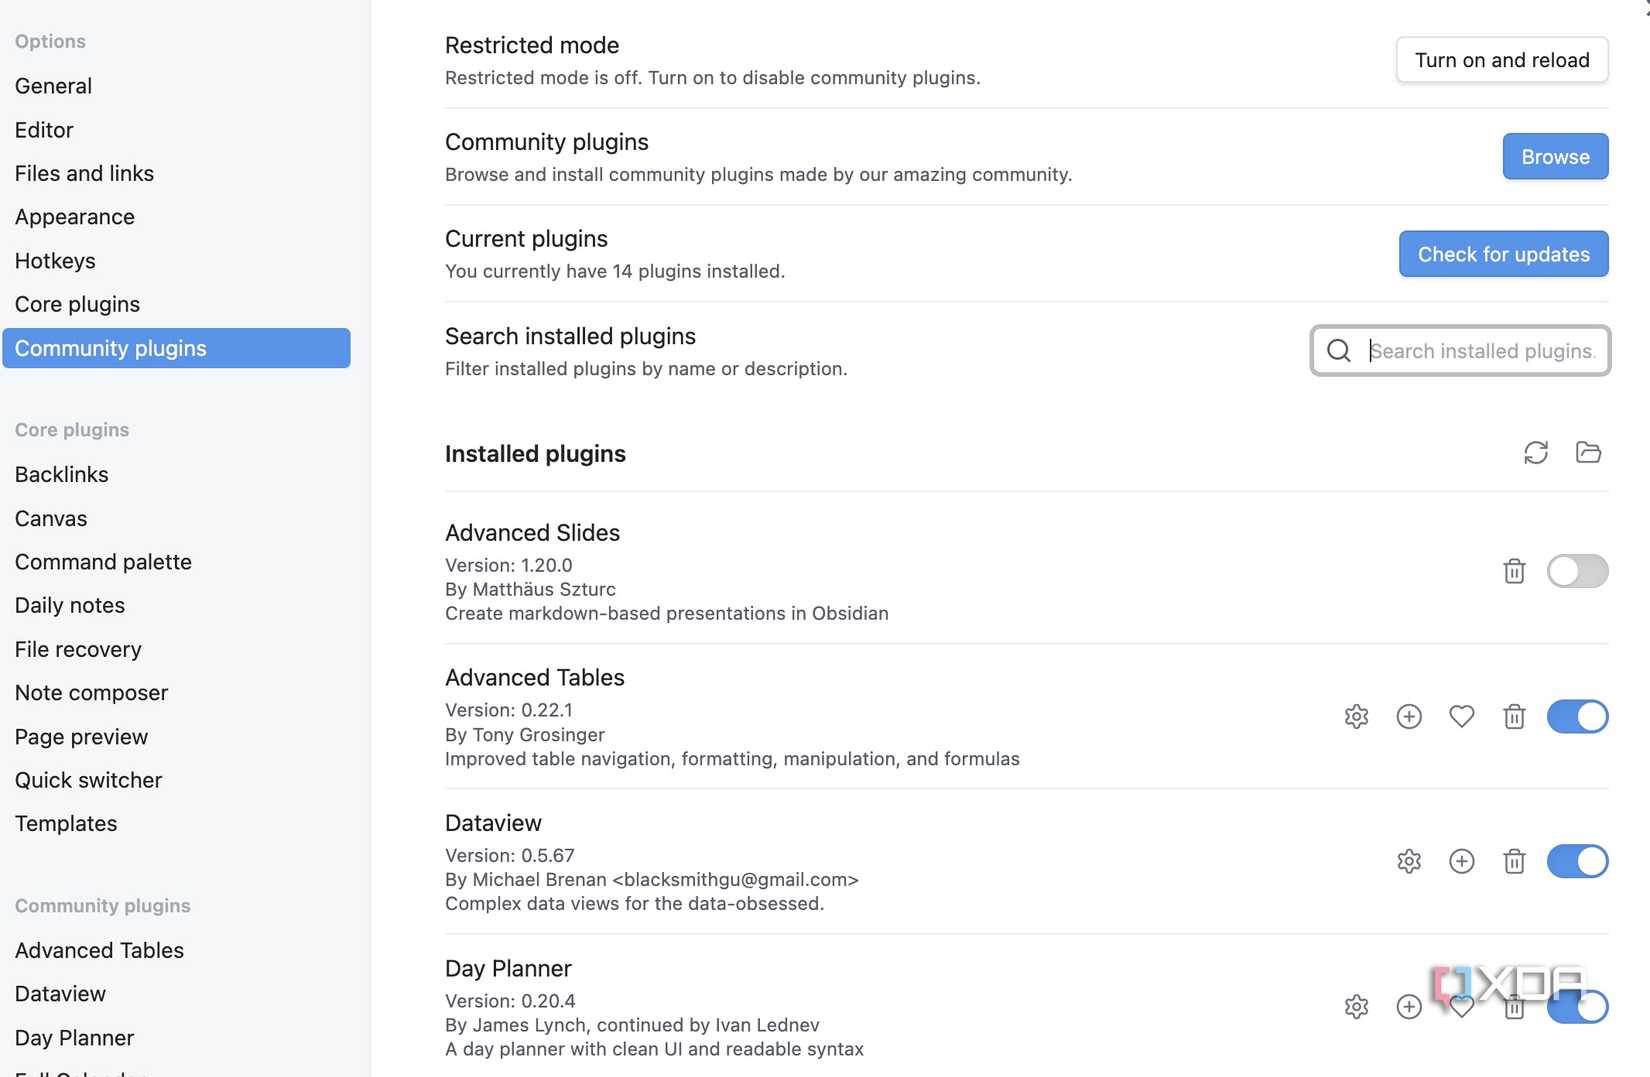Enable the Advanced Slides plugin toggle
The image size is (1650, 1077).
tap(1577, 571)
